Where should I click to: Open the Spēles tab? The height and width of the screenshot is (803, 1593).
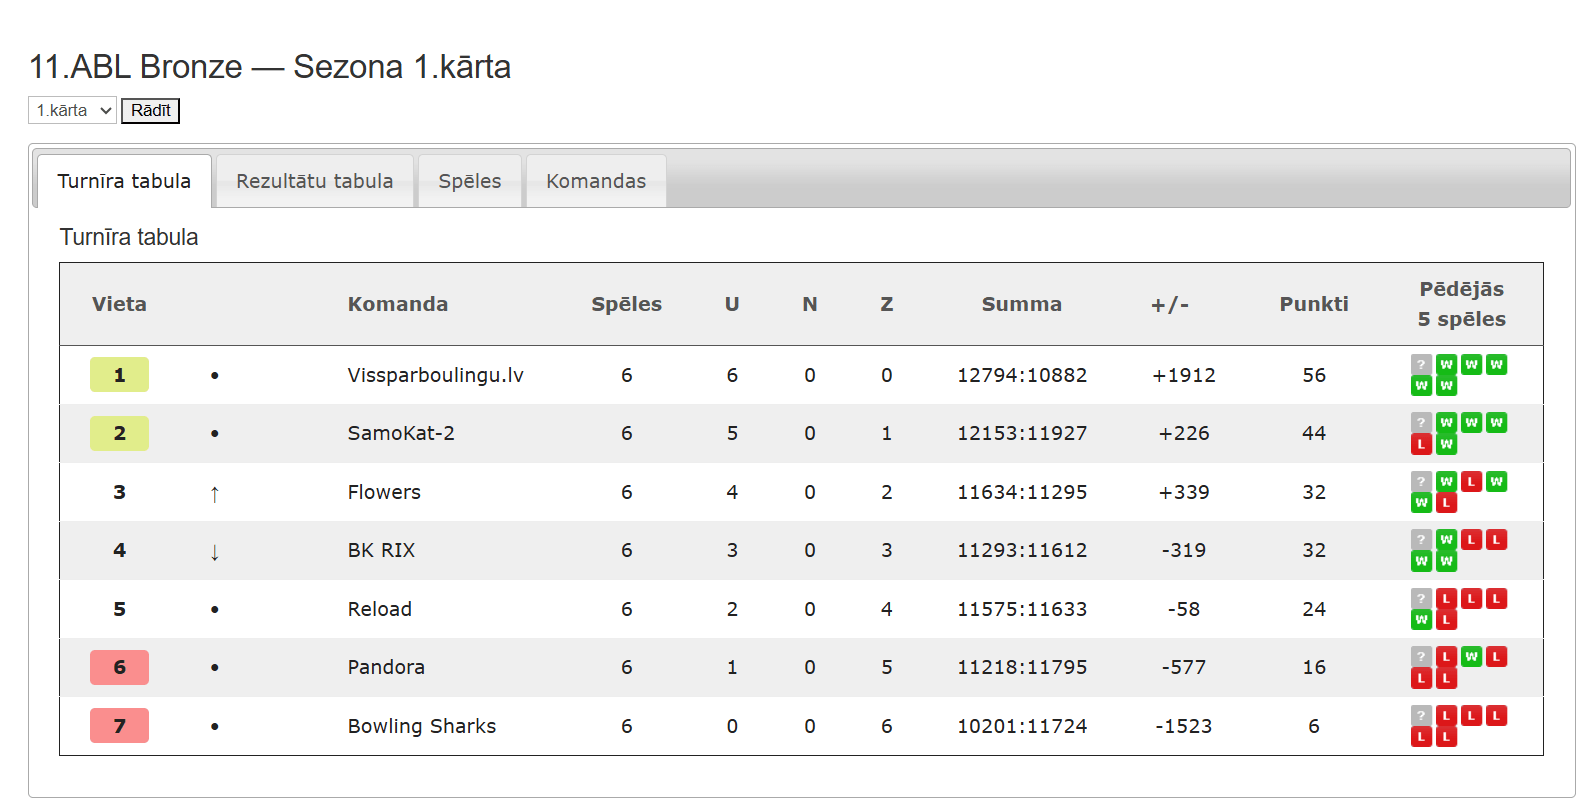pos(470,181)
